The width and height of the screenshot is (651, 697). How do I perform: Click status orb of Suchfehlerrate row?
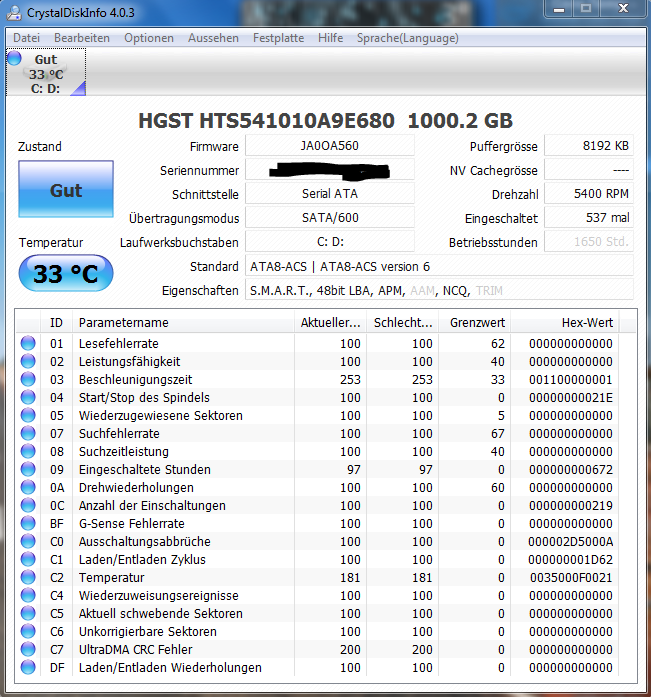pyautogui.click(x=28, y=433)
